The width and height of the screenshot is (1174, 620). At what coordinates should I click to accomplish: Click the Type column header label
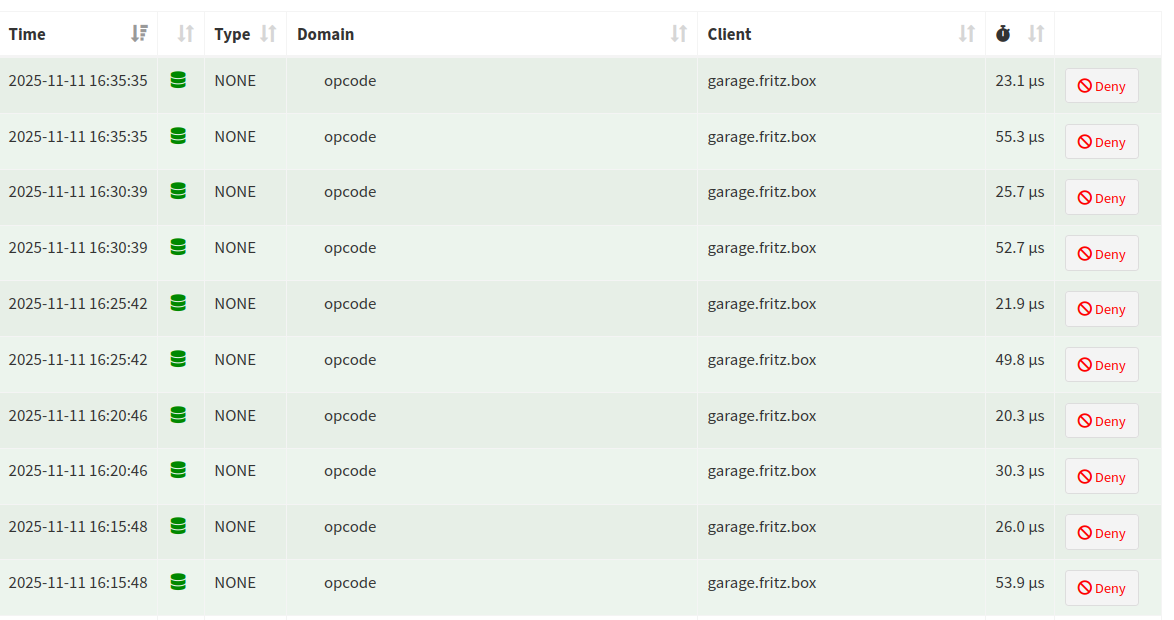232,34
